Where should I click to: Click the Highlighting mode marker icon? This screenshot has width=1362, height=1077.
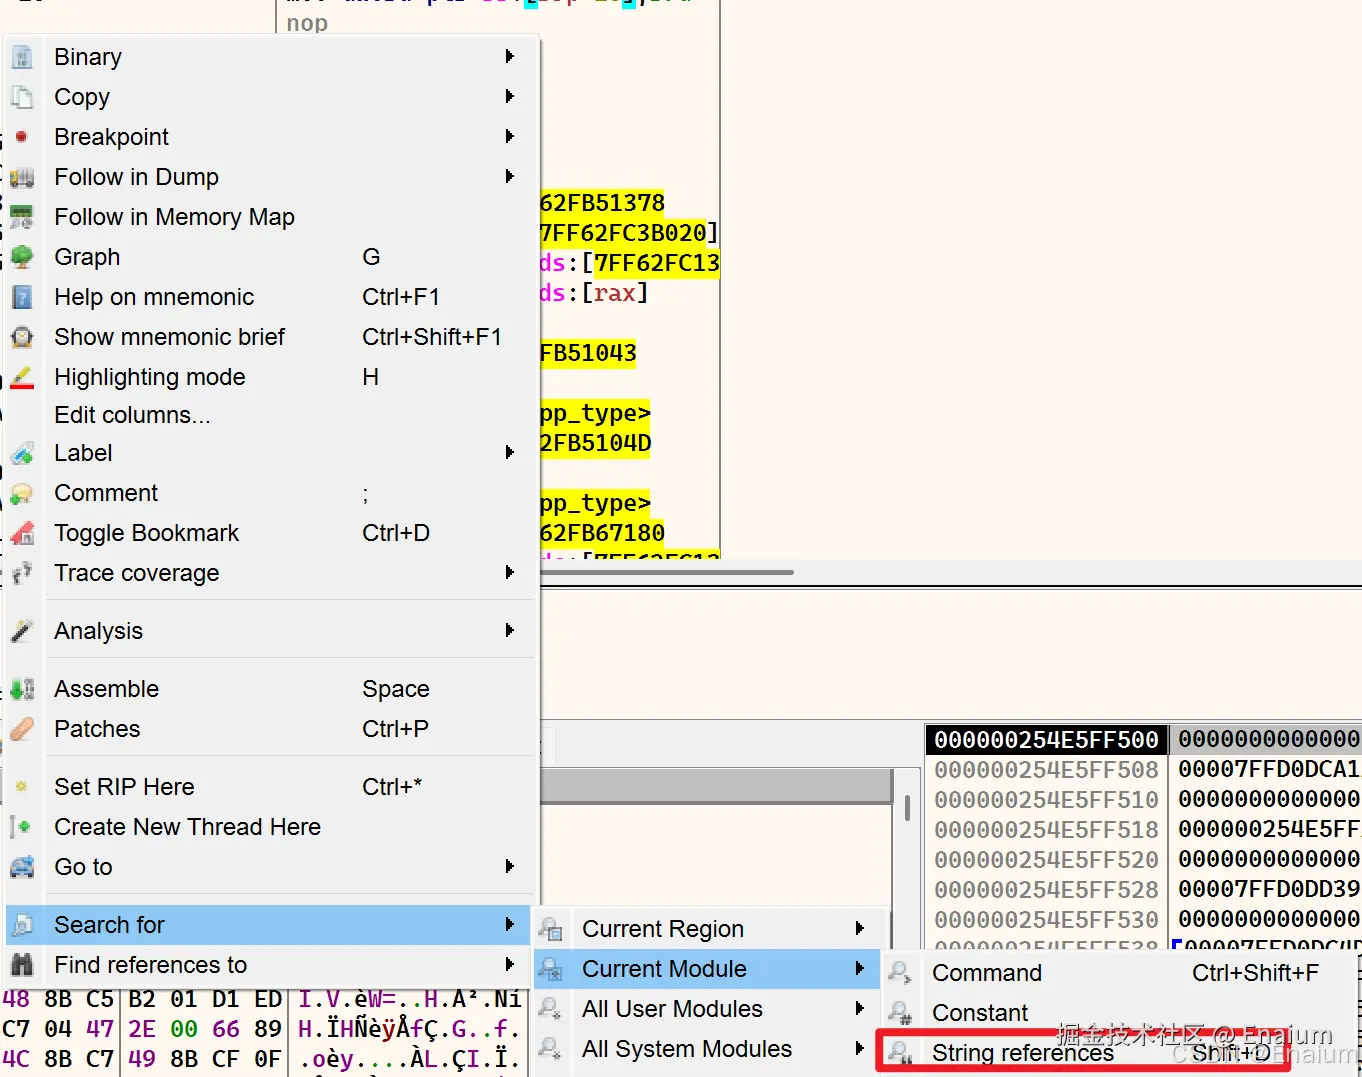(x=22, y=377)
